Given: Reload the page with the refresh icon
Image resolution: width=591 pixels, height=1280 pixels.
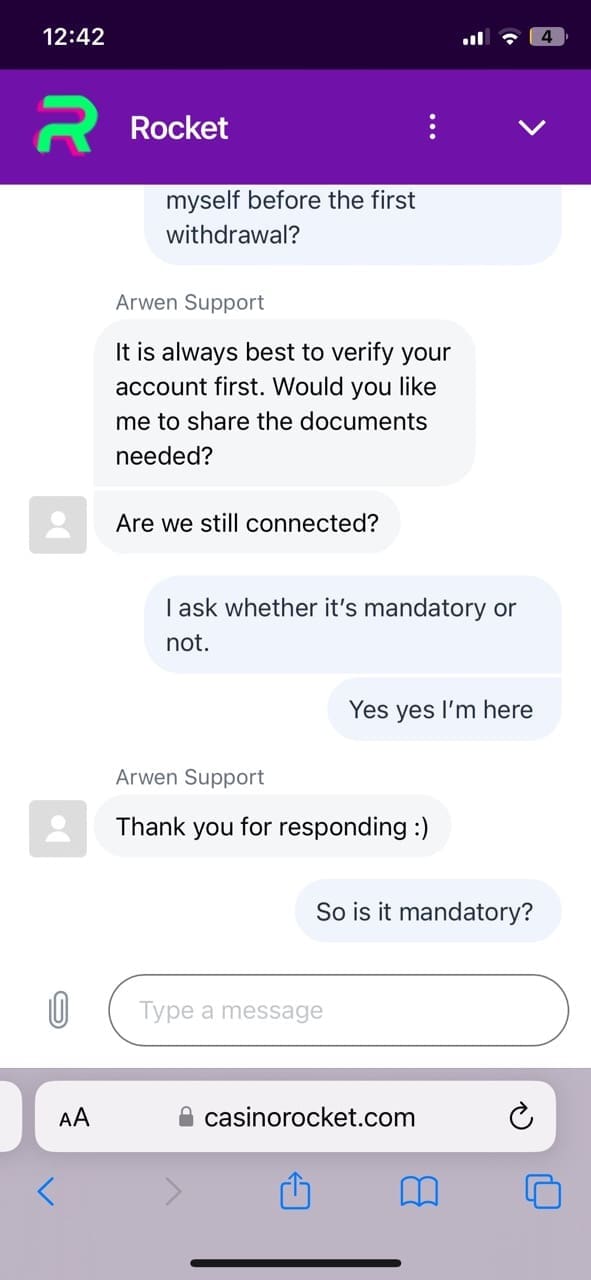Looking at the screenshot, I should tap(520, 1117).
